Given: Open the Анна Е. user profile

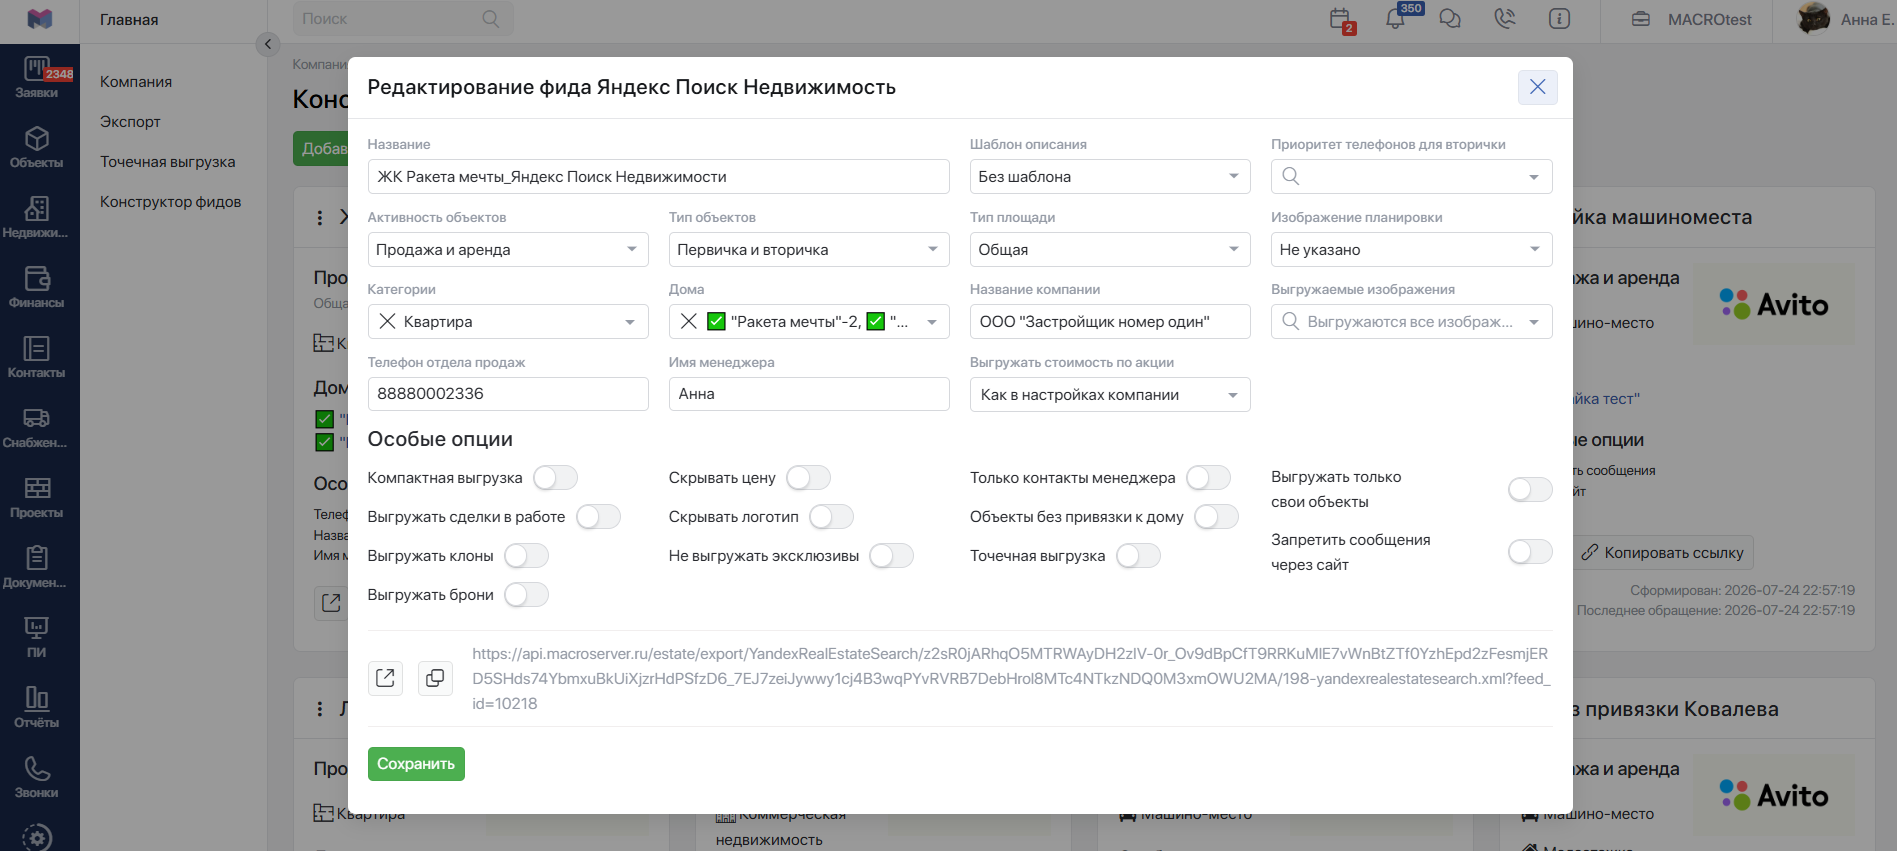Looking at the screenshot, I should click(x=1845, y=20).
